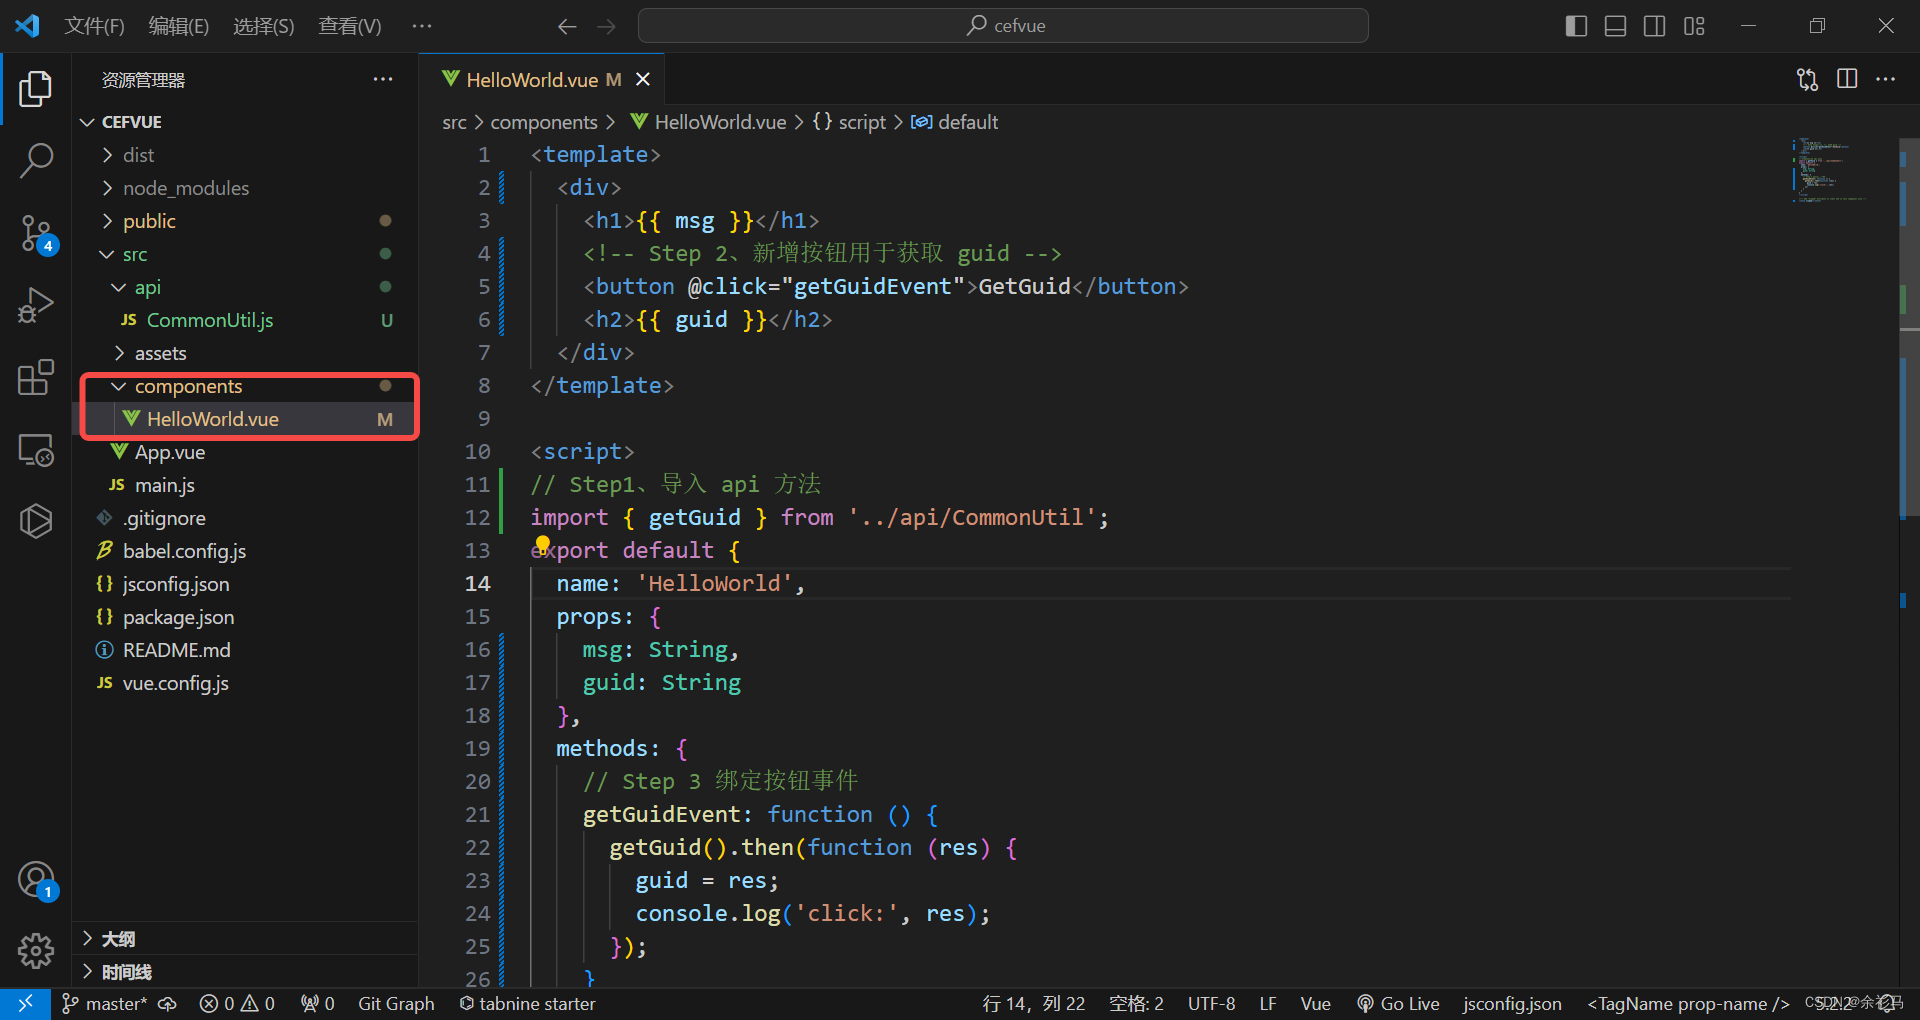Open Git Graph from the status bar
This screenshot has height=1020, width=1920.
[396, 1003]
